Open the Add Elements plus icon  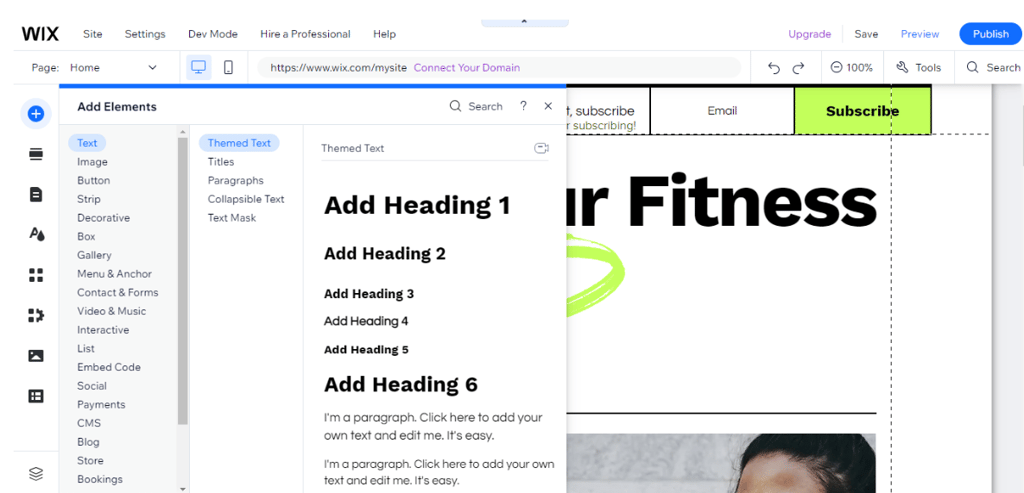pos(36,114)
